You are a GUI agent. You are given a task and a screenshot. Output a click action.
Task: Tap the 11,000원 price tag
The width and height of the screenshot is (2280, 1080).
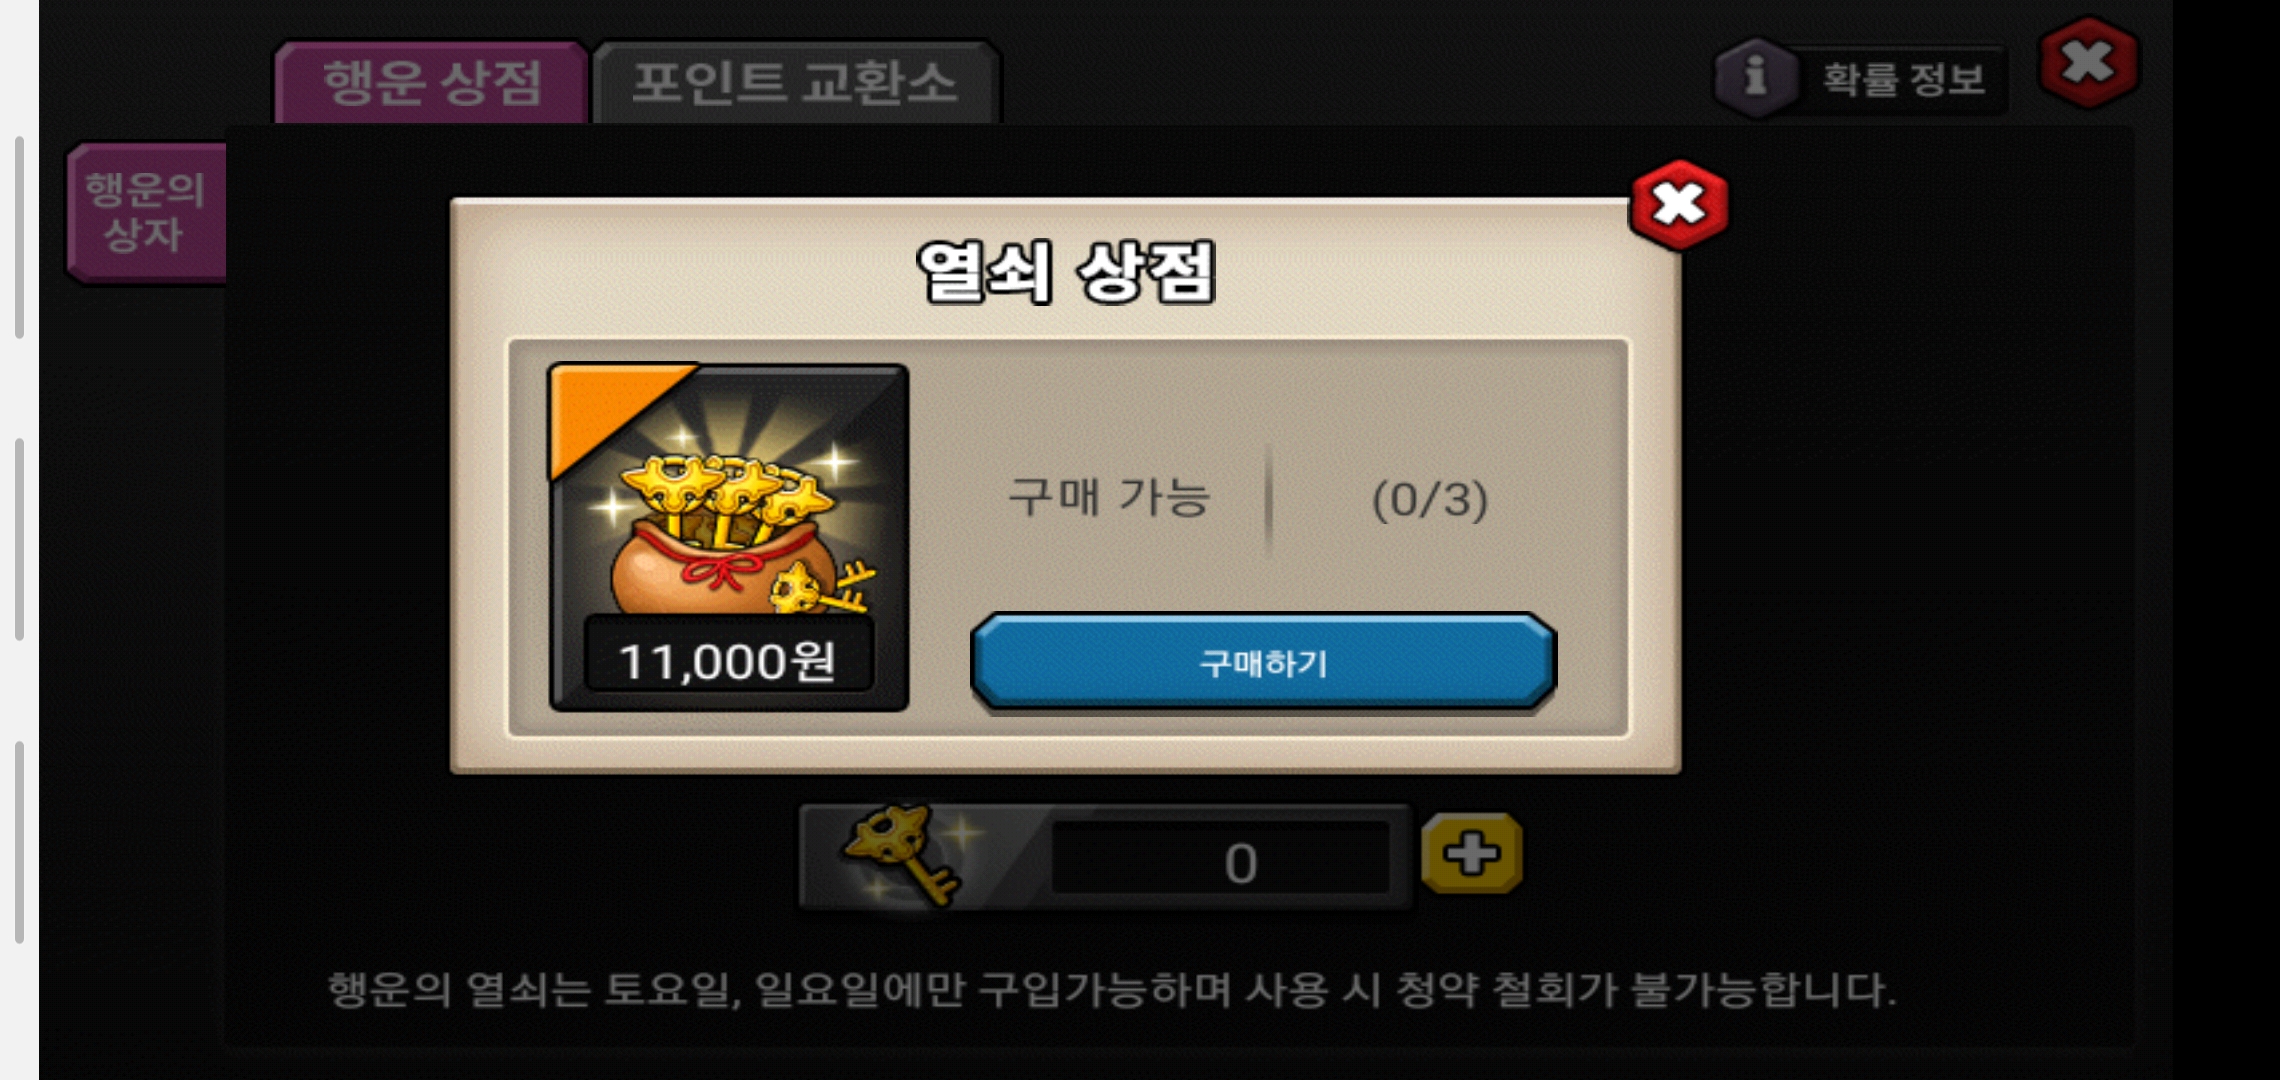click(x=728, y=661)
